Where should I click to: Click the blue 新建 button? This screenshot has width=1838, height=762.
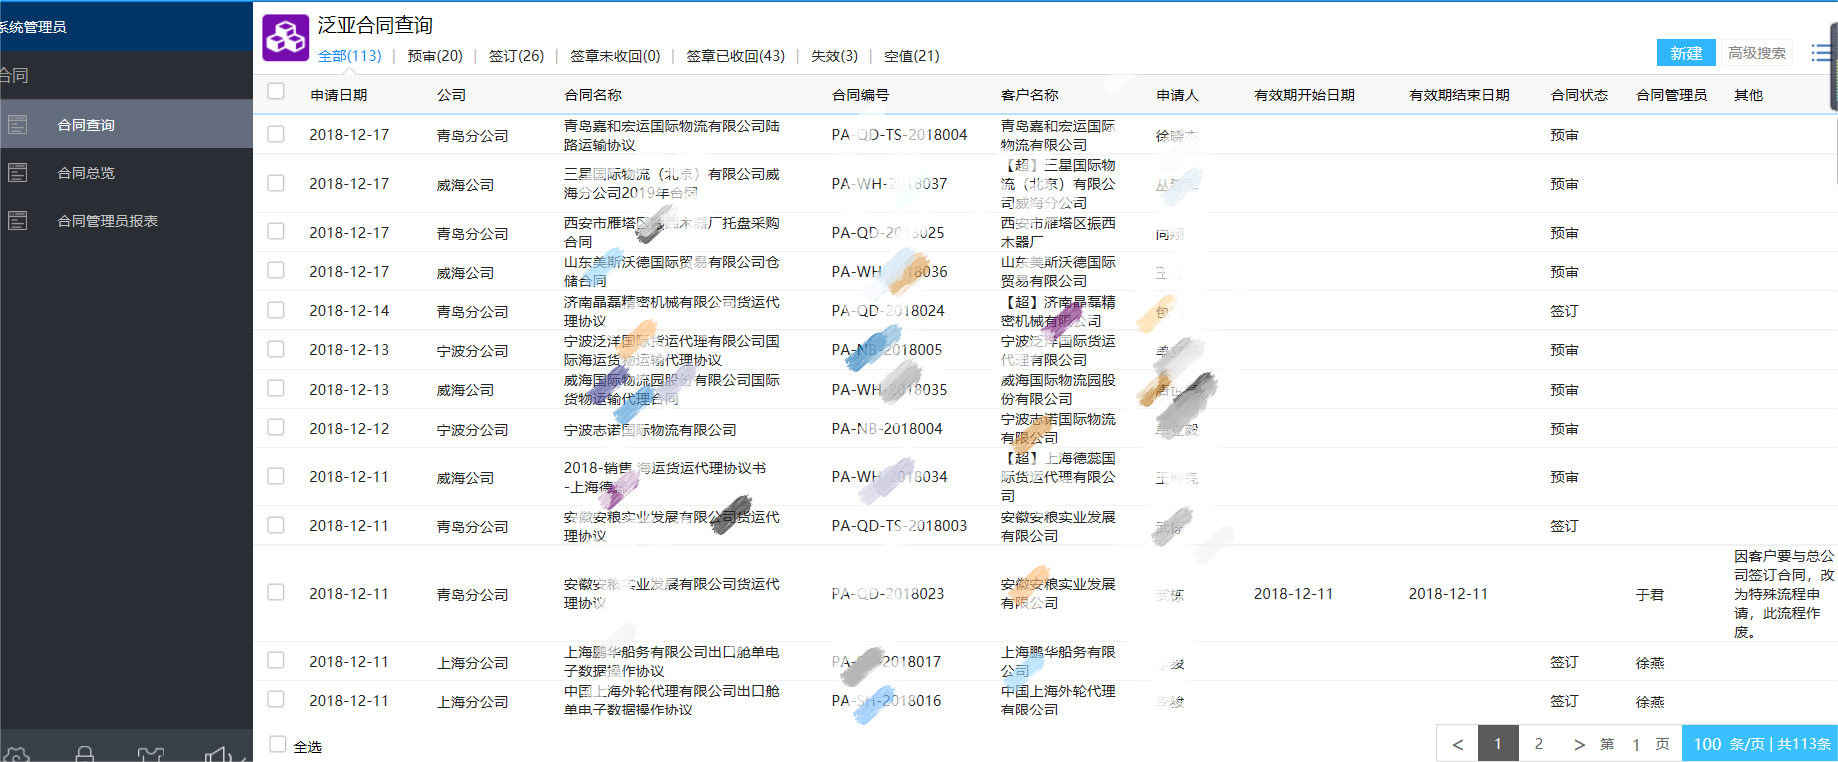click(1686, 53)
